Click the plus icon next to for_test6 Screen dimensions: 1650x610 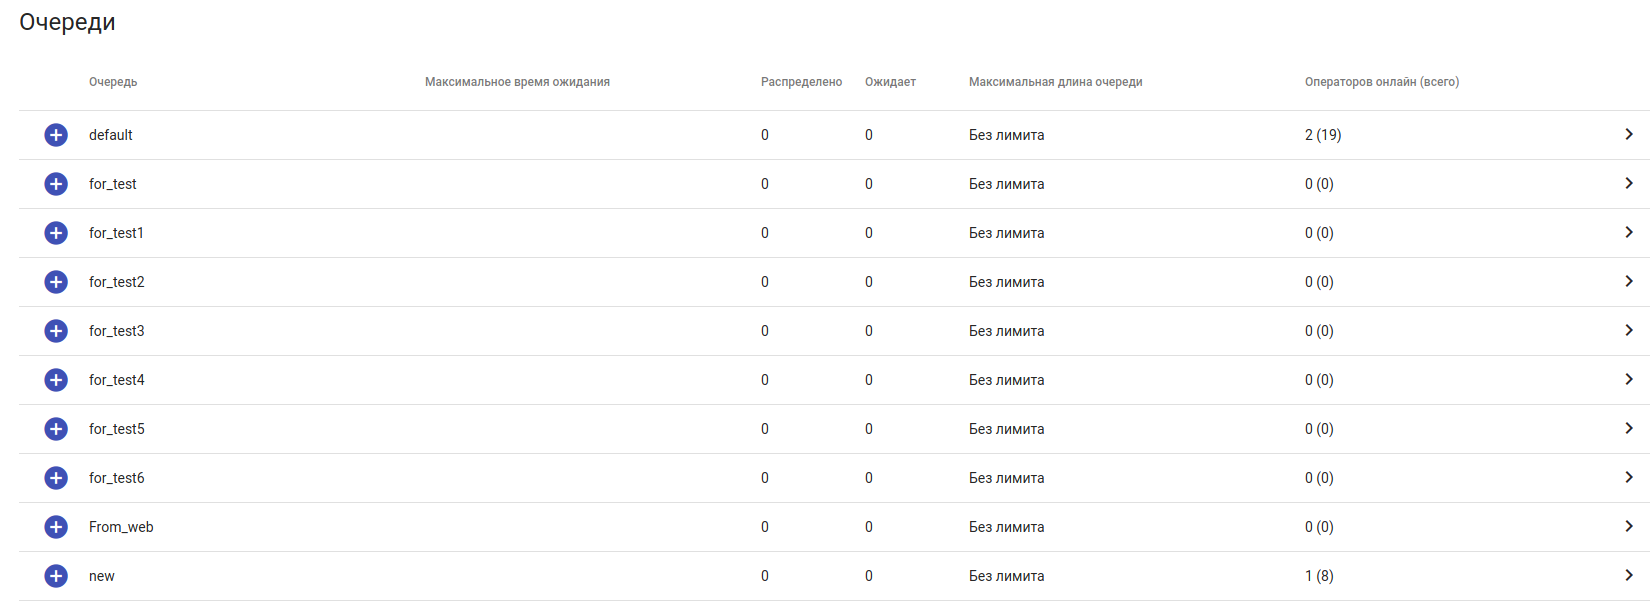pyautogui.click(x=56, y=478)
